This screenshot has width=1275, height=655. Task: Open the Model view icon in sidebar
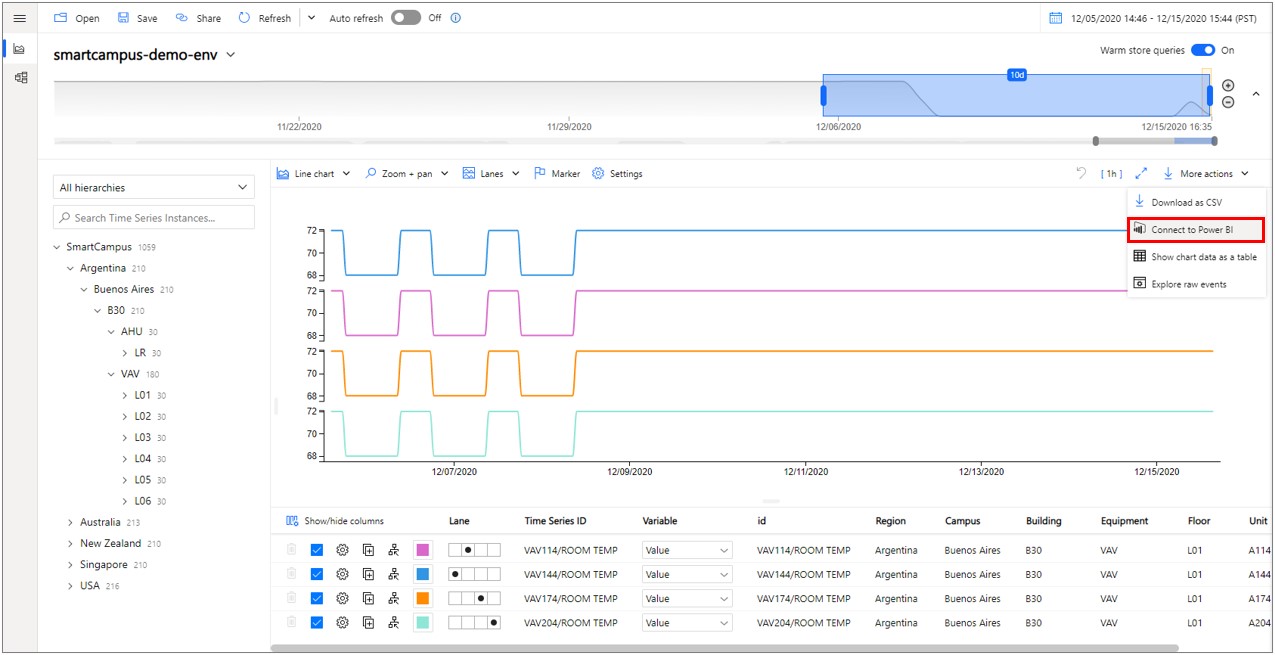click(x=20, y=77)
